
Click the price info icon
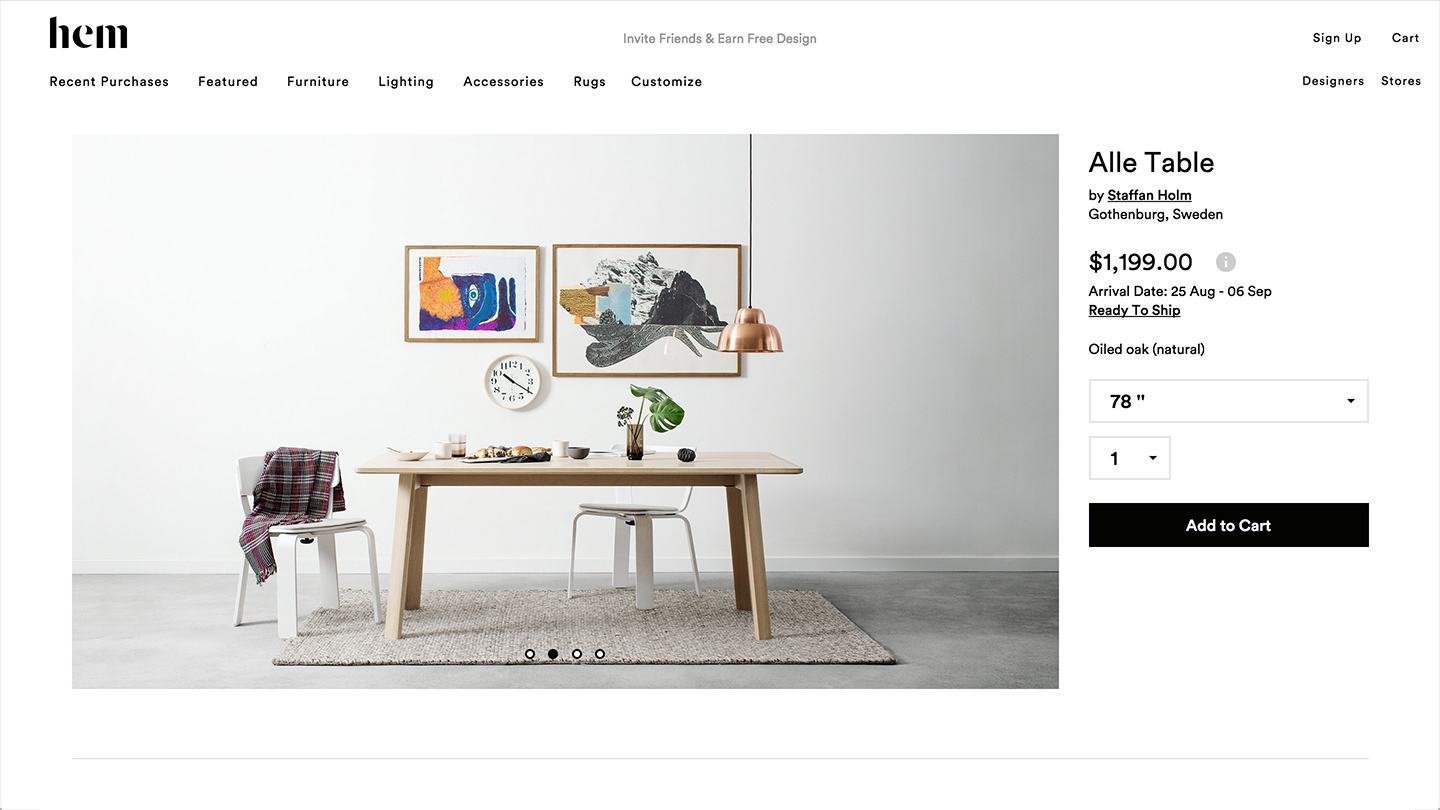point(1226,262)
